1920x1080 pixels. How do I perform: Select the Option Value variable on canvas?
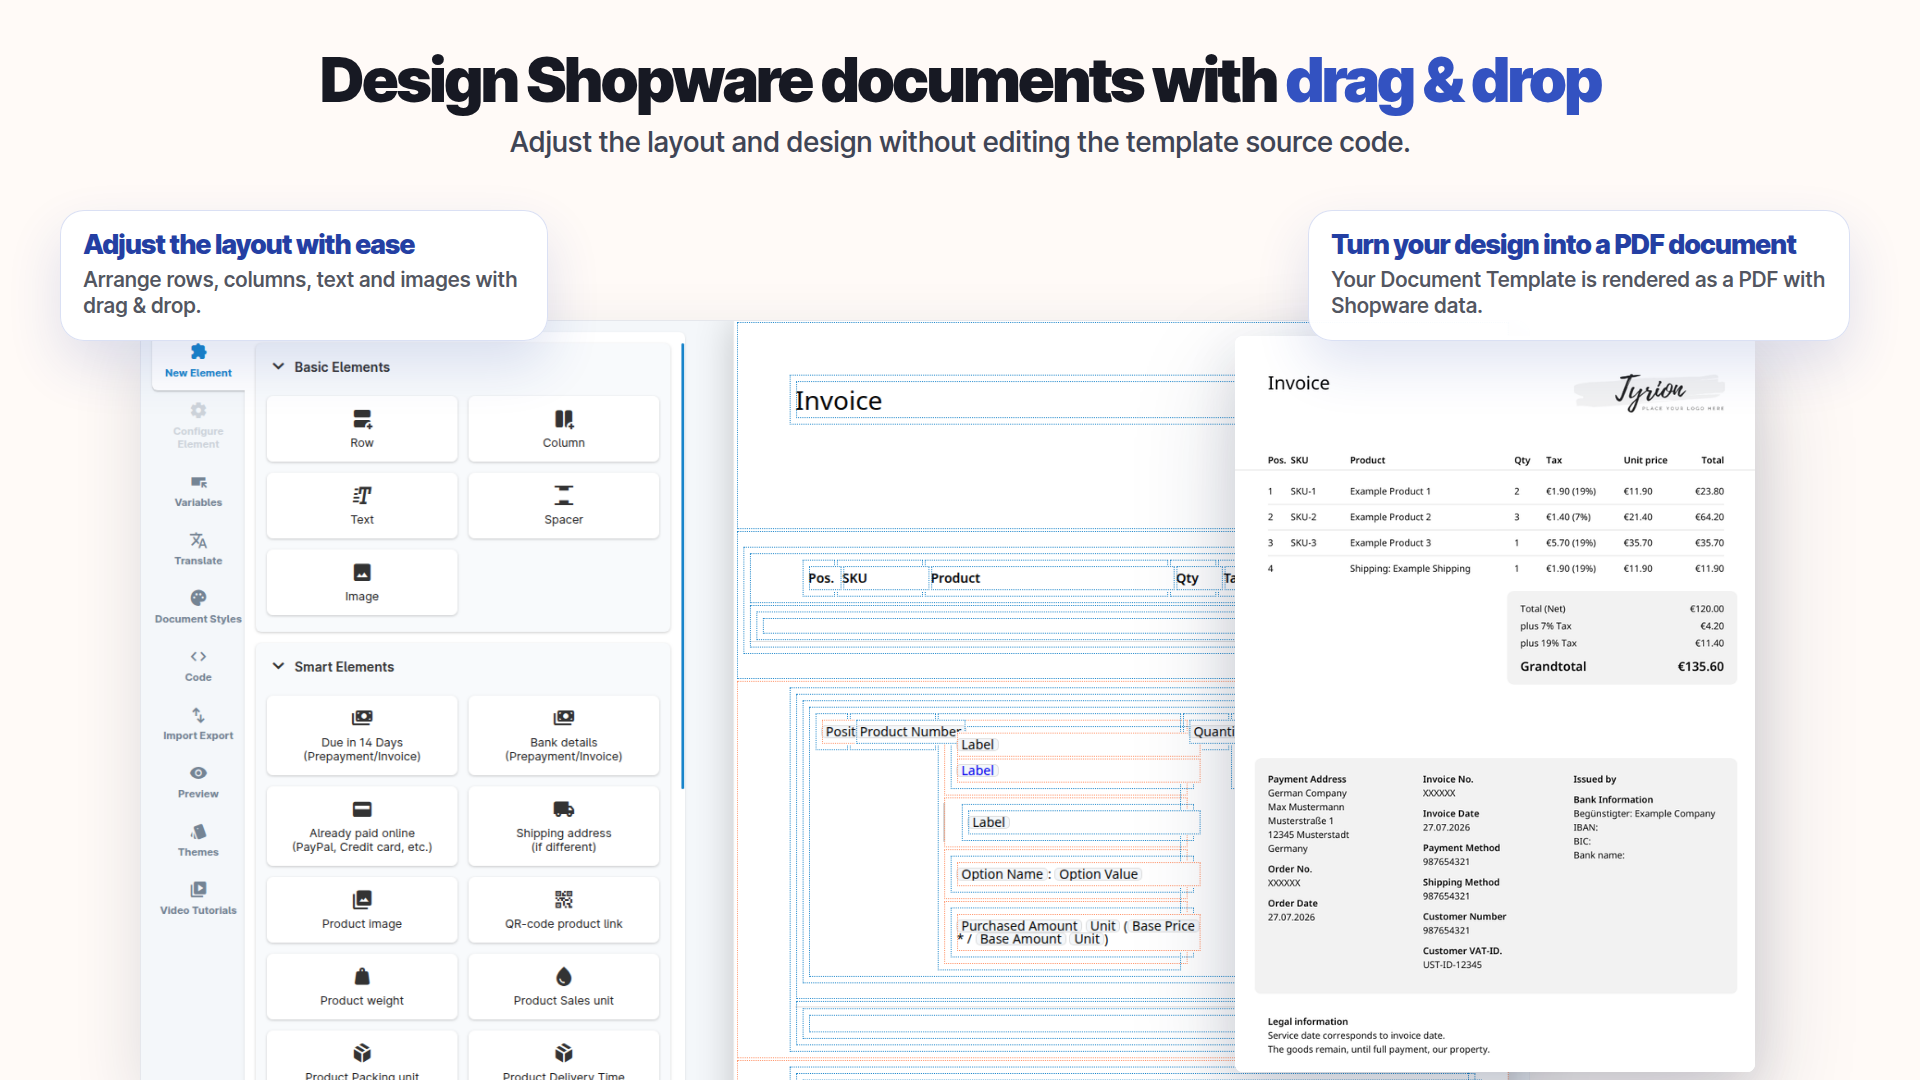tap(1099, 875)
